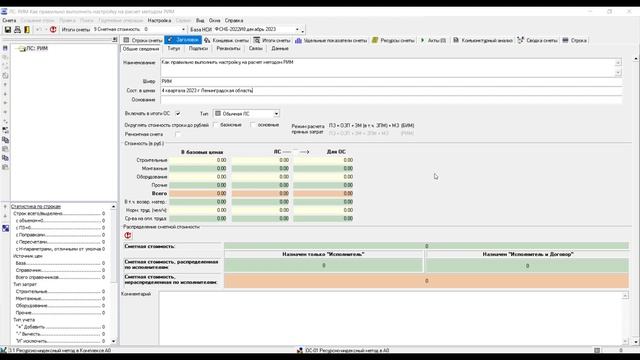Viewport: 640px width, 360px height.
Task: Open the Сводка сметы tab
Action: click(538, 40)
